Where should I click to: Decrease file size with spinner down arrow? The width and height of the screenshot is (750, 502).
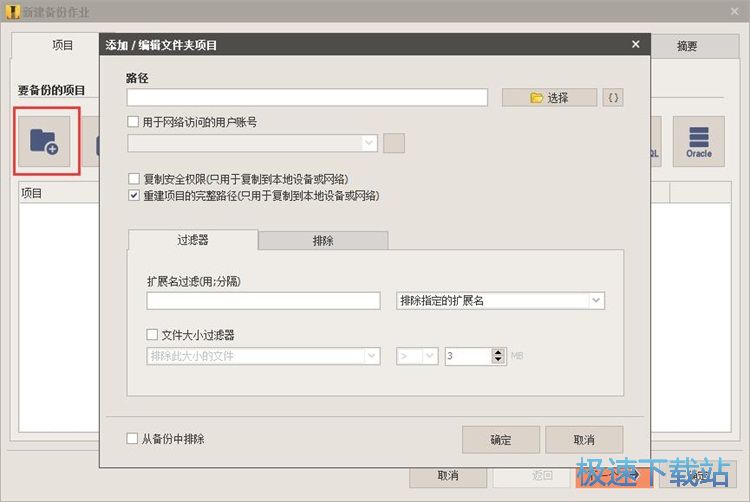pos(498,360)
